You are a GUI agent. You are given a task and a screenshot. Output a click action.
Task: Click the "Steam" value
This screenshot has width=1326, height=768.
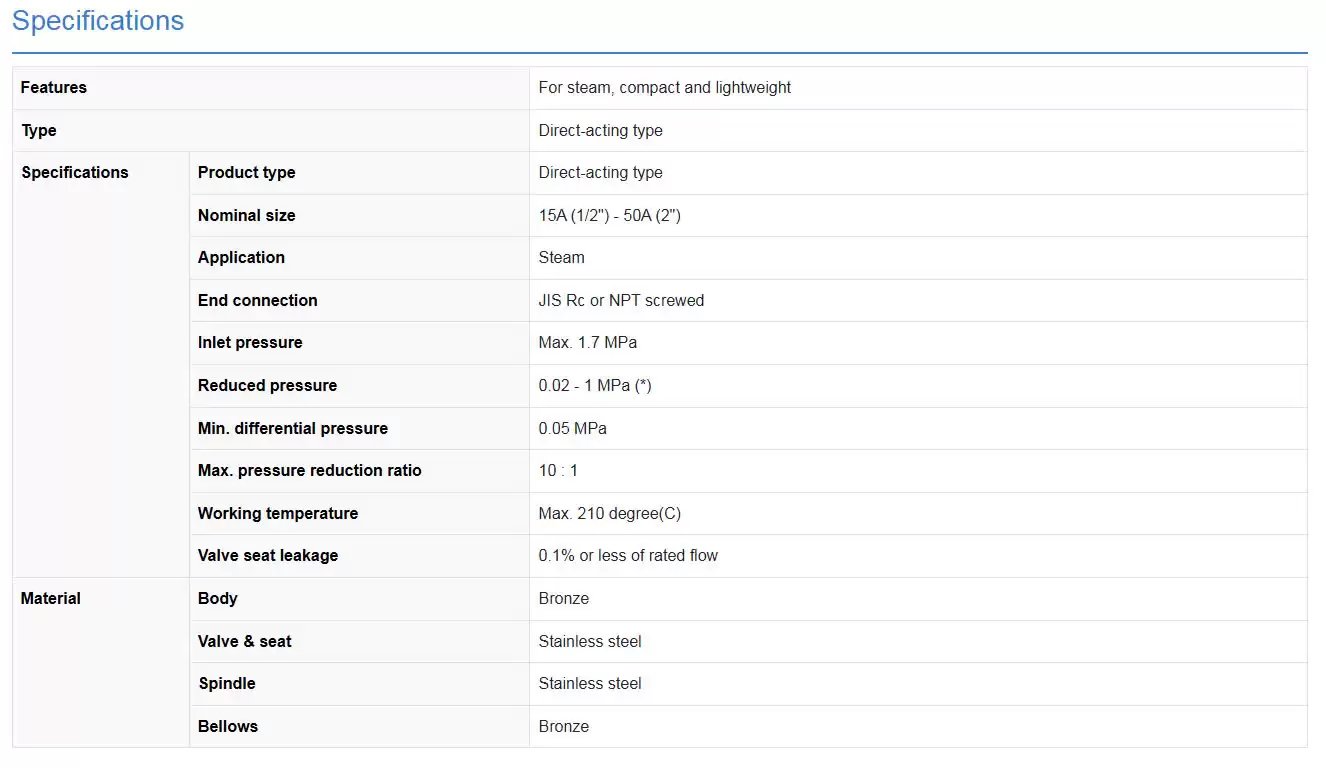[562, 258]
